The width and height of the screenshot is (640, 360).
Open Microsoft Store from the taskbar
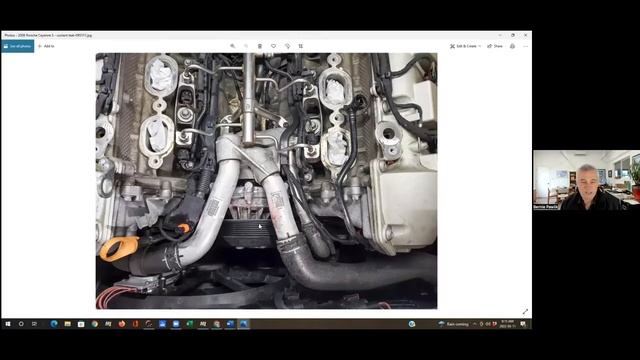[81, 324]
